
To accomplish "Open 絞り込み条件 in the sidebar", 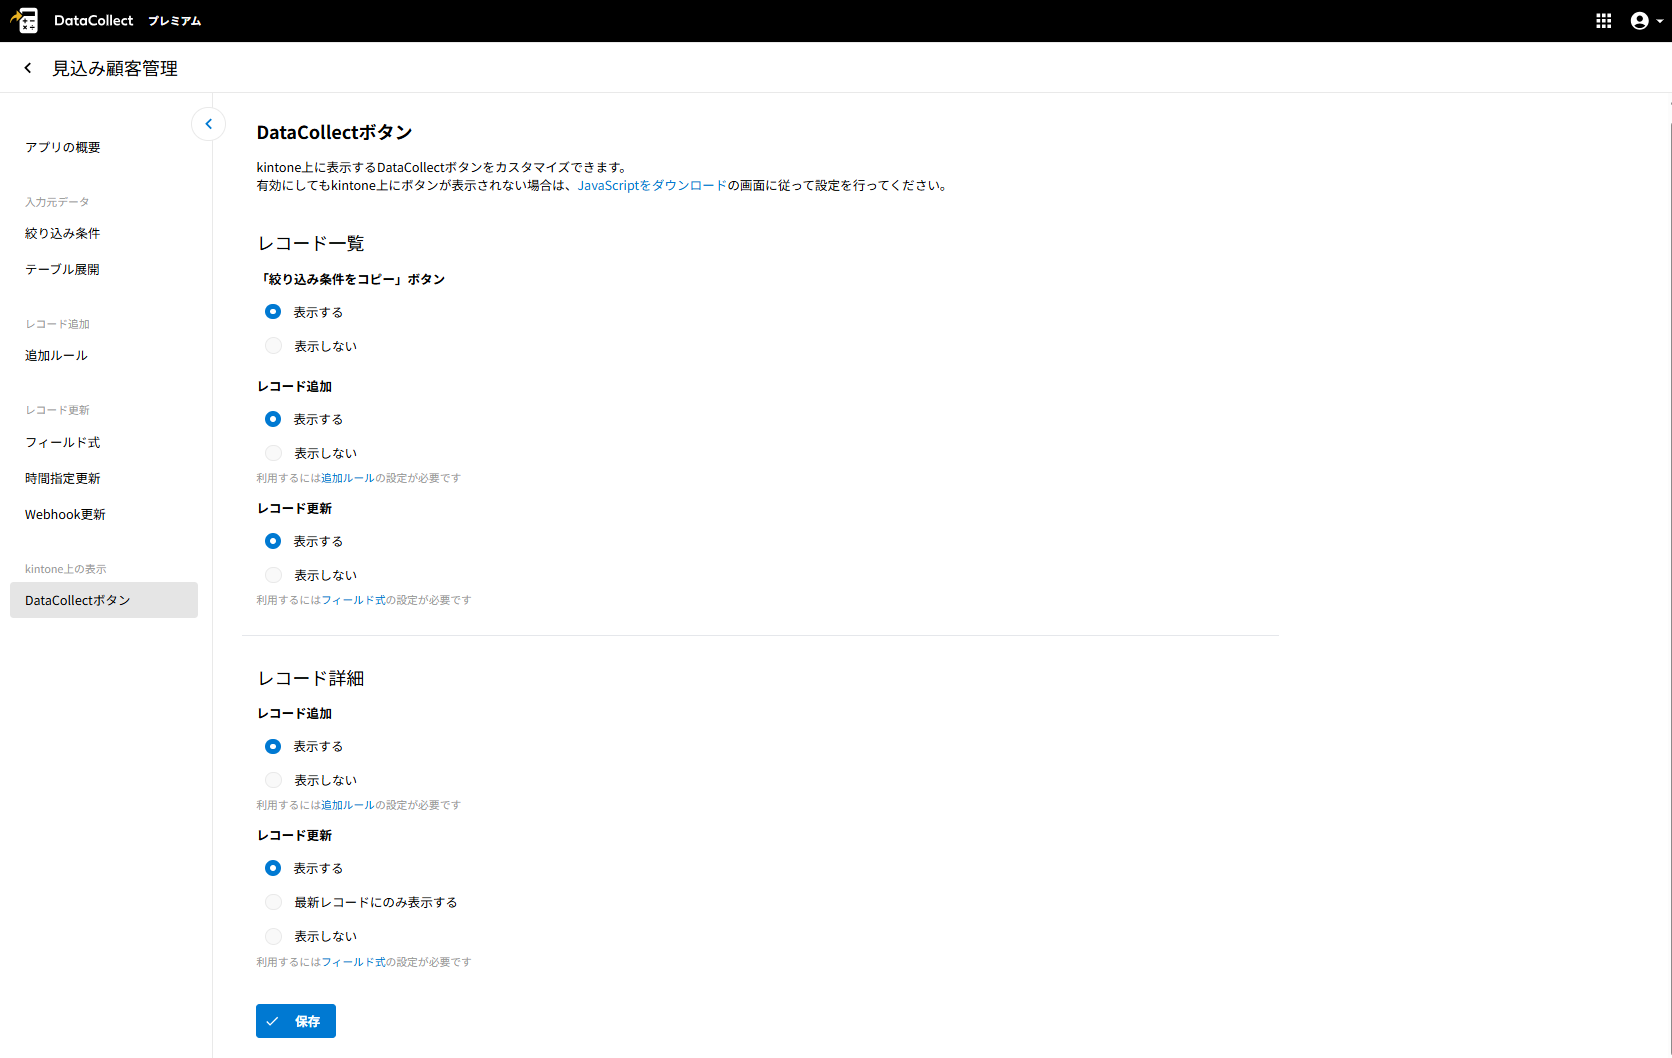I will coord(63,233).
